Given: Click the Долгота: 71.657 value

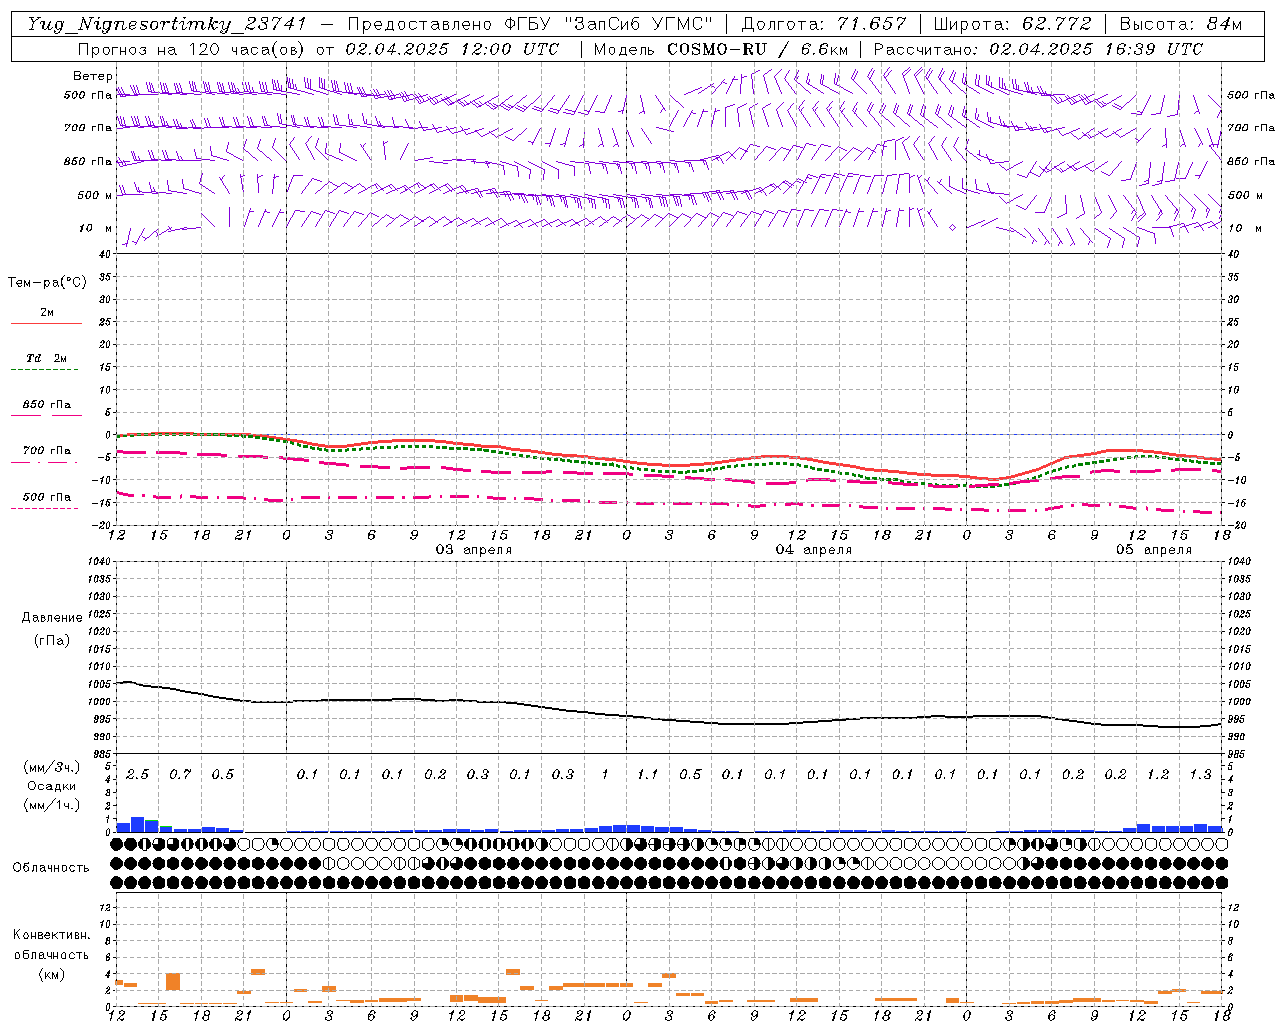Looking at the screenshot, I should (x=824, y=24).
